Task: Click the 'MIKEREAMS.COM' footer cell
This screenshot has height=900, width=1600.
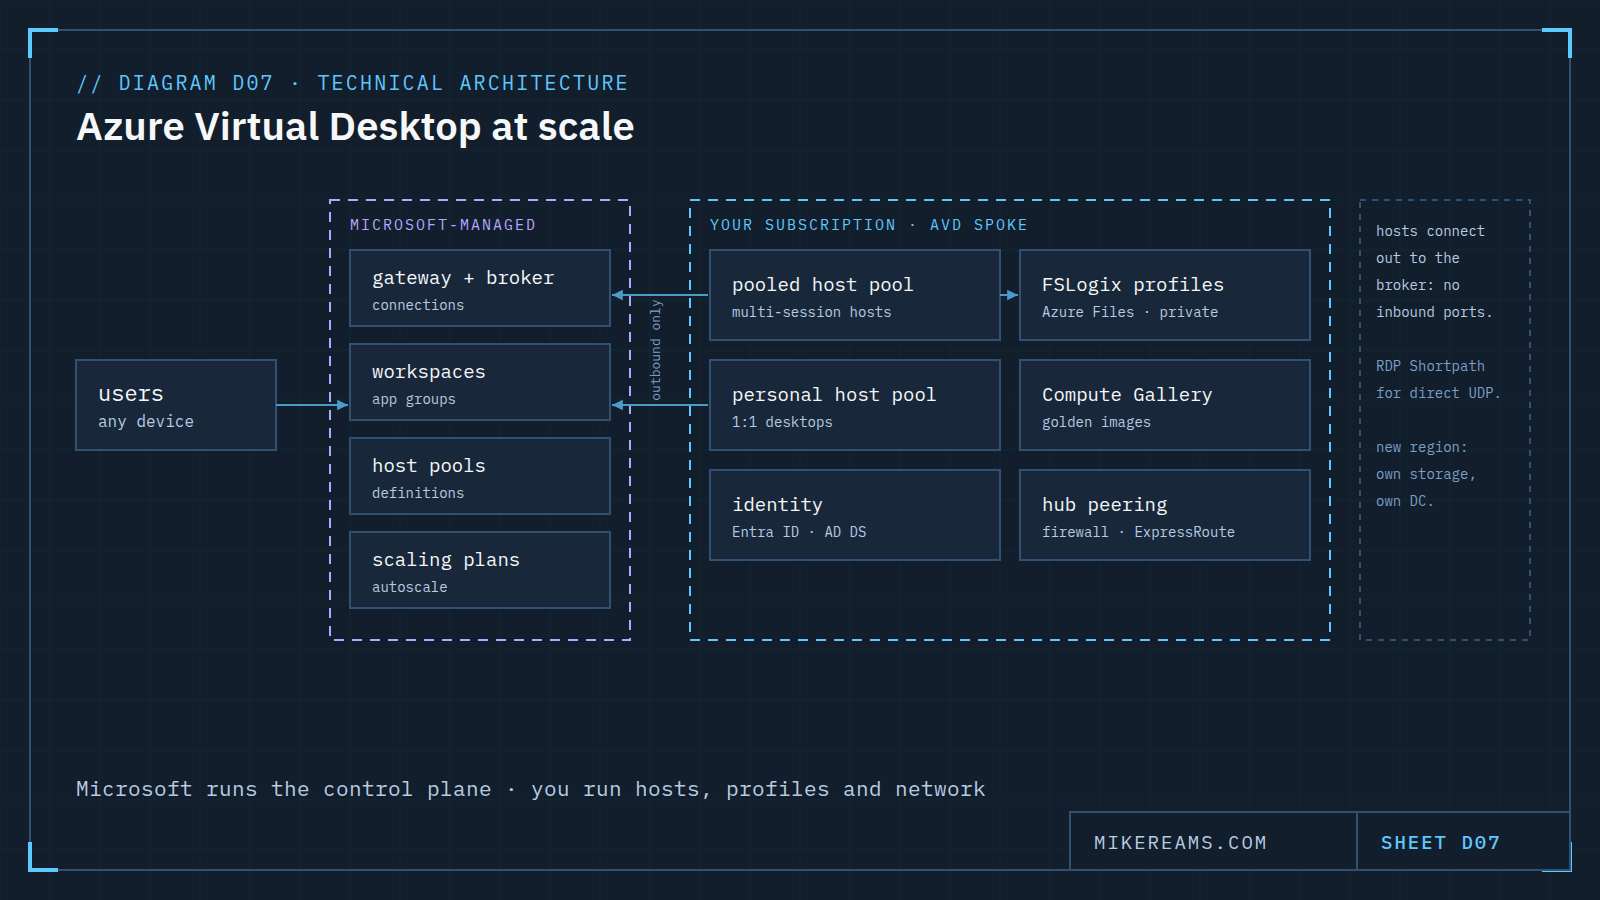Action: click(x=1213, y=841)
